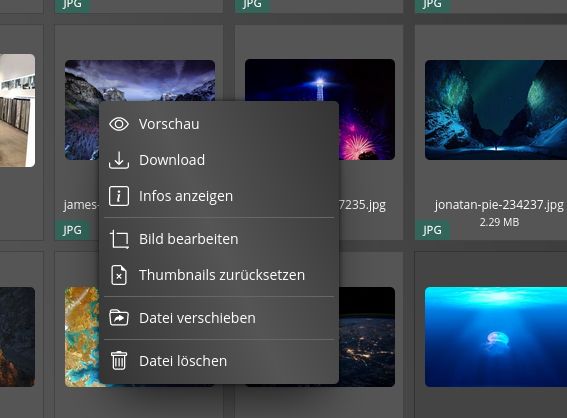This screenshot has width=567, height=418.
Task: Click the info icon for Infos anzeigen
Action: (x=119, y=196)
